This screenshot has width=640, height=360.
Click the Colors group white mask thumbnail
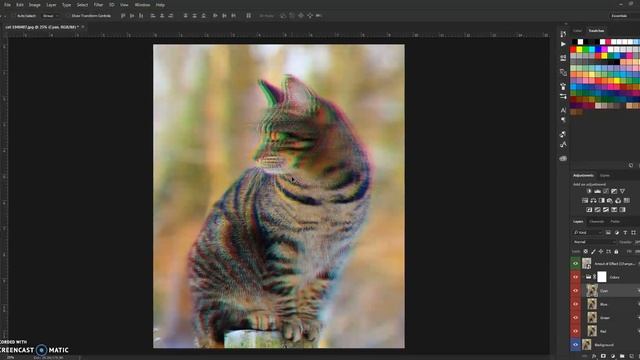[x=602, y=277]
